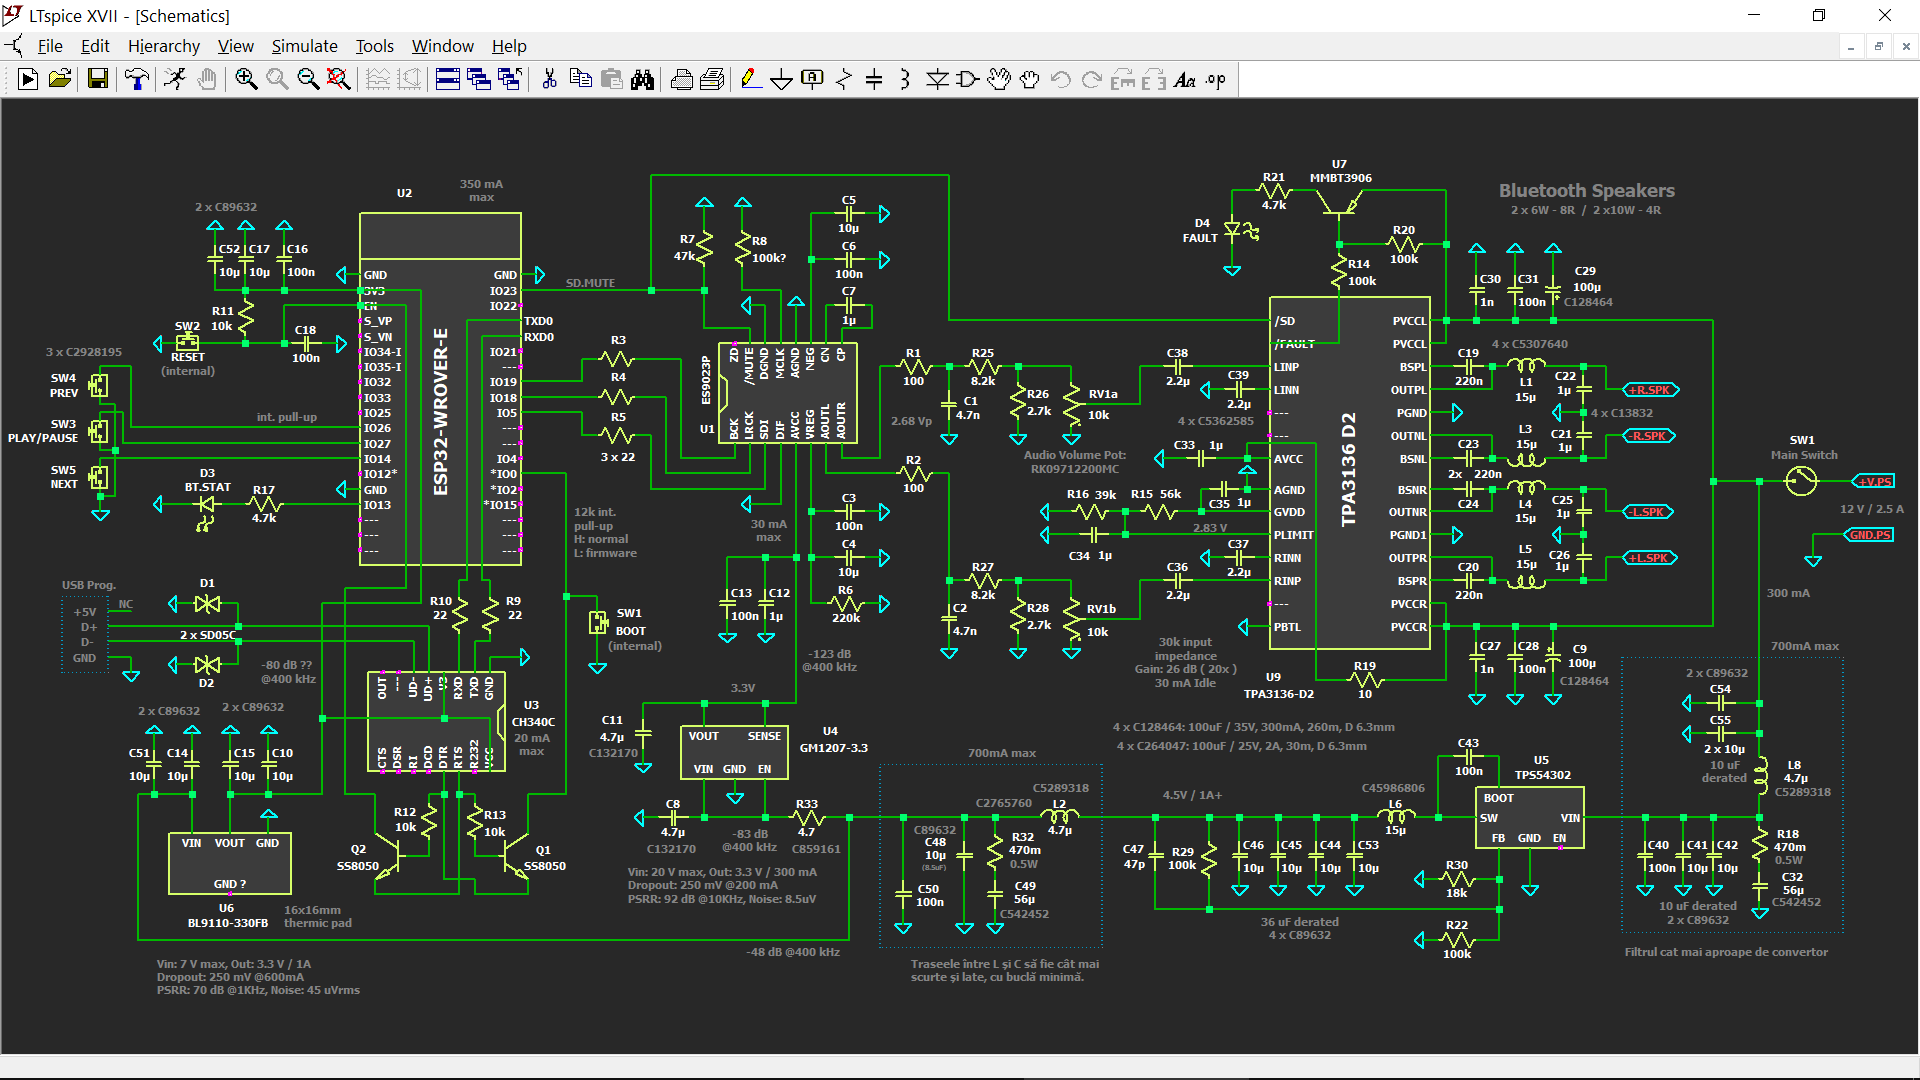Tile windows horizontally using the toolbar icon
This screenshot has width=1920, height=1080.
448,79
